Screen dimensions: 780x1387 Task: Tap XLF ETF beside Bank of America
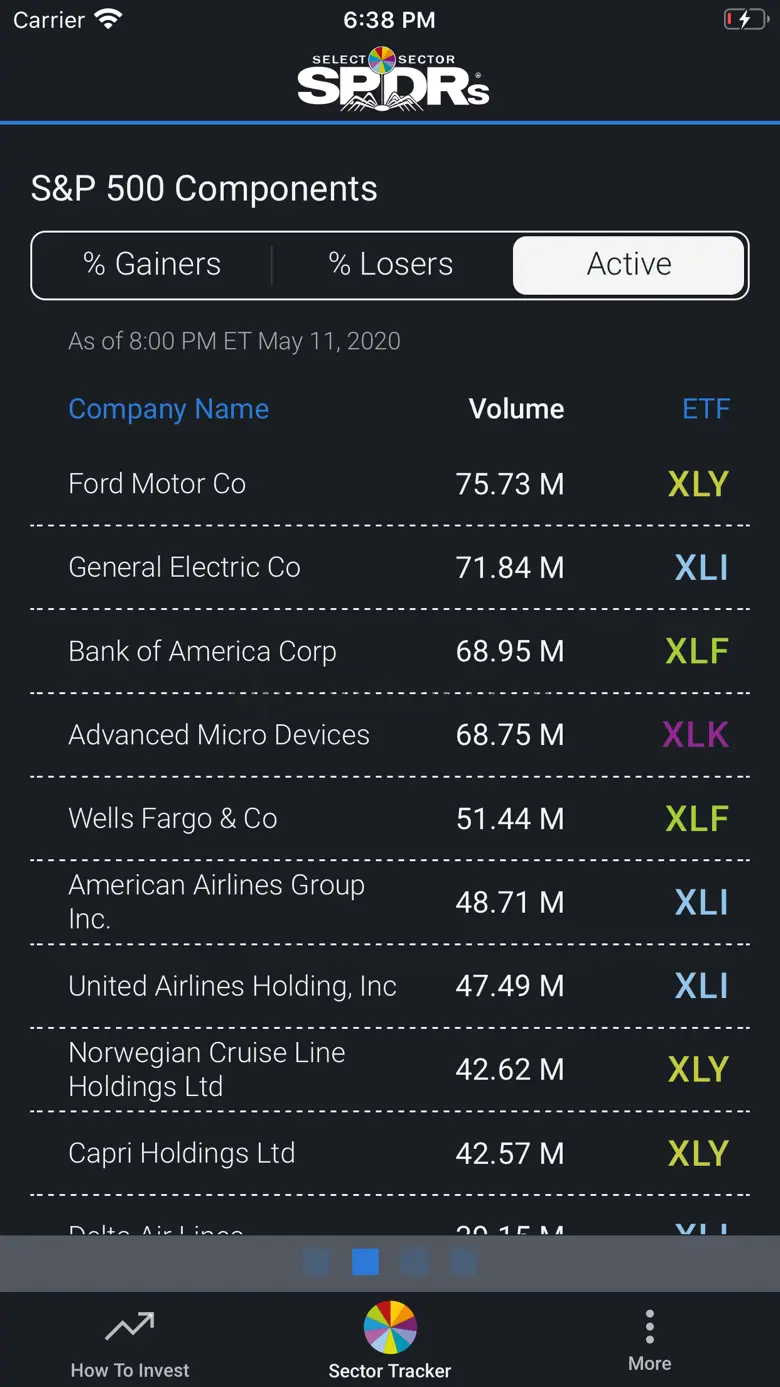pyautogui.click(x=697, y=651)
